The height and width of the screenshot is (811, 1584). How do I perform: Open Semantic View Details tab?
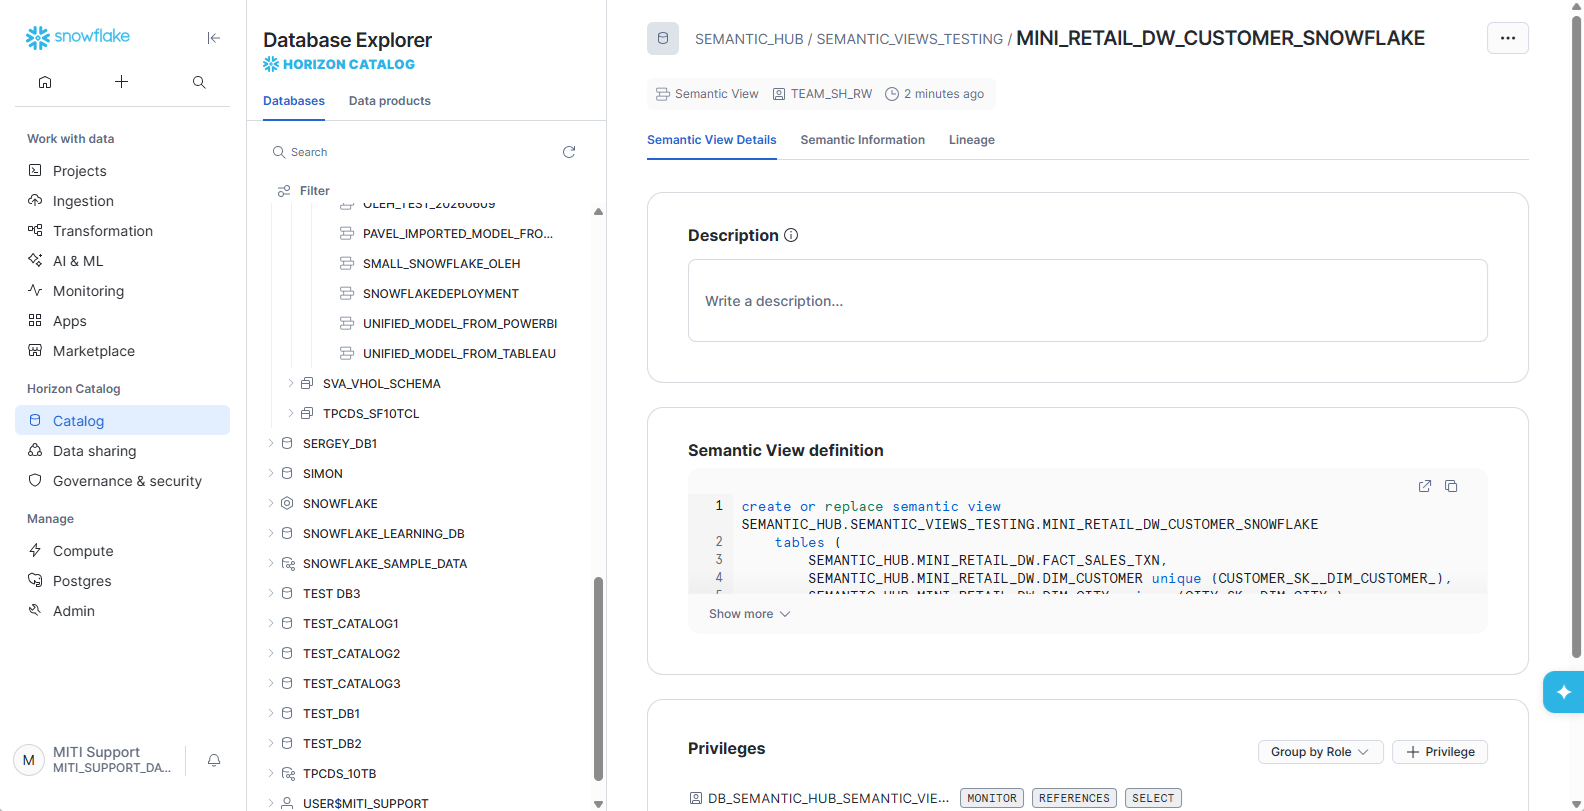(x=711, y=140)
